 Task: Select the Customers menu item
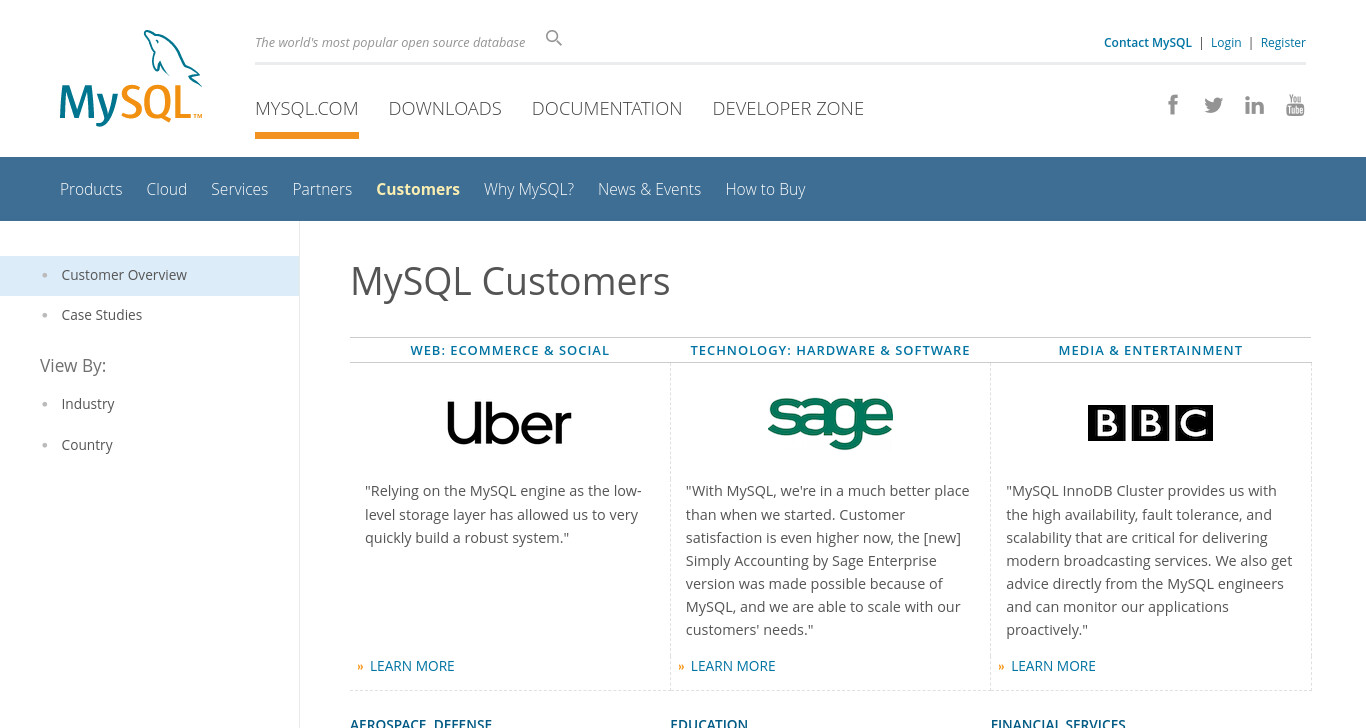tap(418, 189)
